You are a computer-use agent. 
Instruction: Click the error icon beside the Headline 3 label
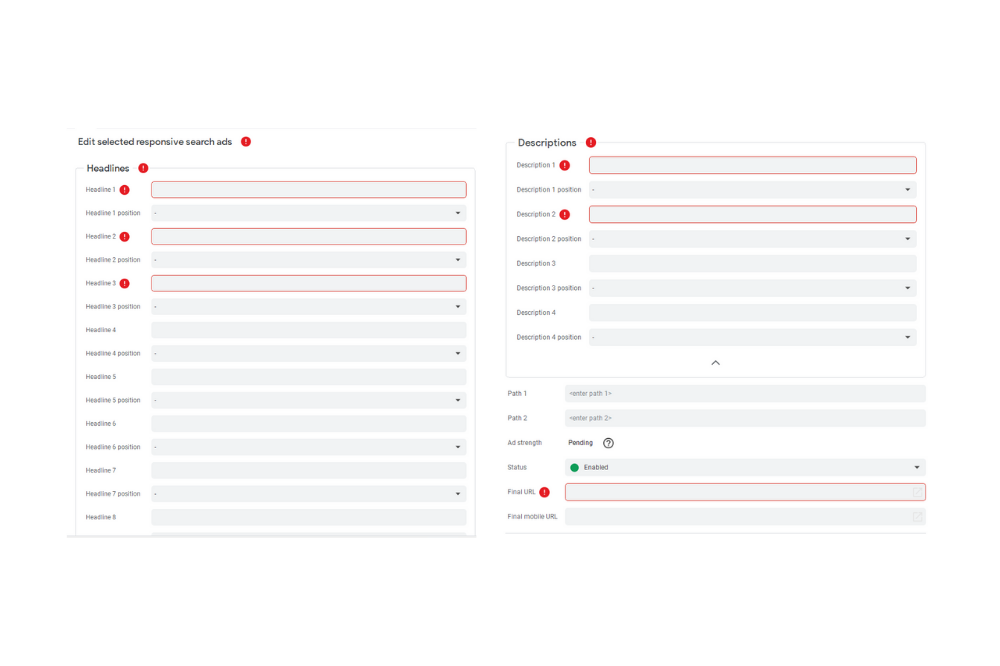(125, 283)
